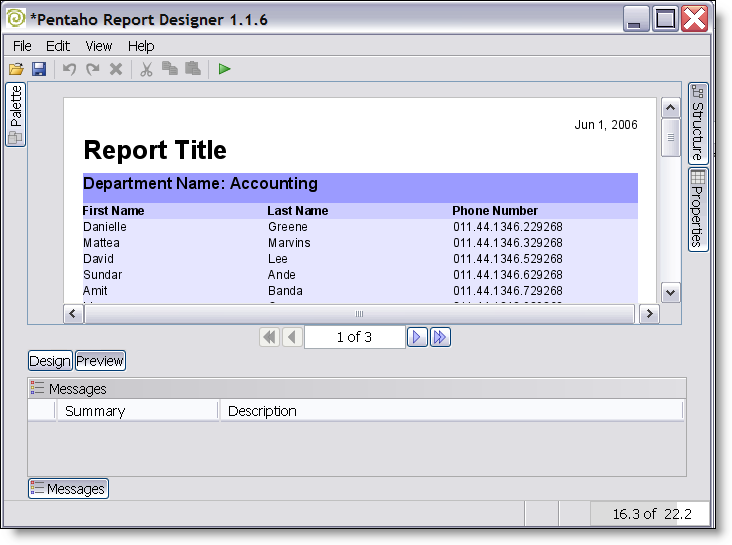
Task: Click the last name 'Ande'
Action: 282,275
